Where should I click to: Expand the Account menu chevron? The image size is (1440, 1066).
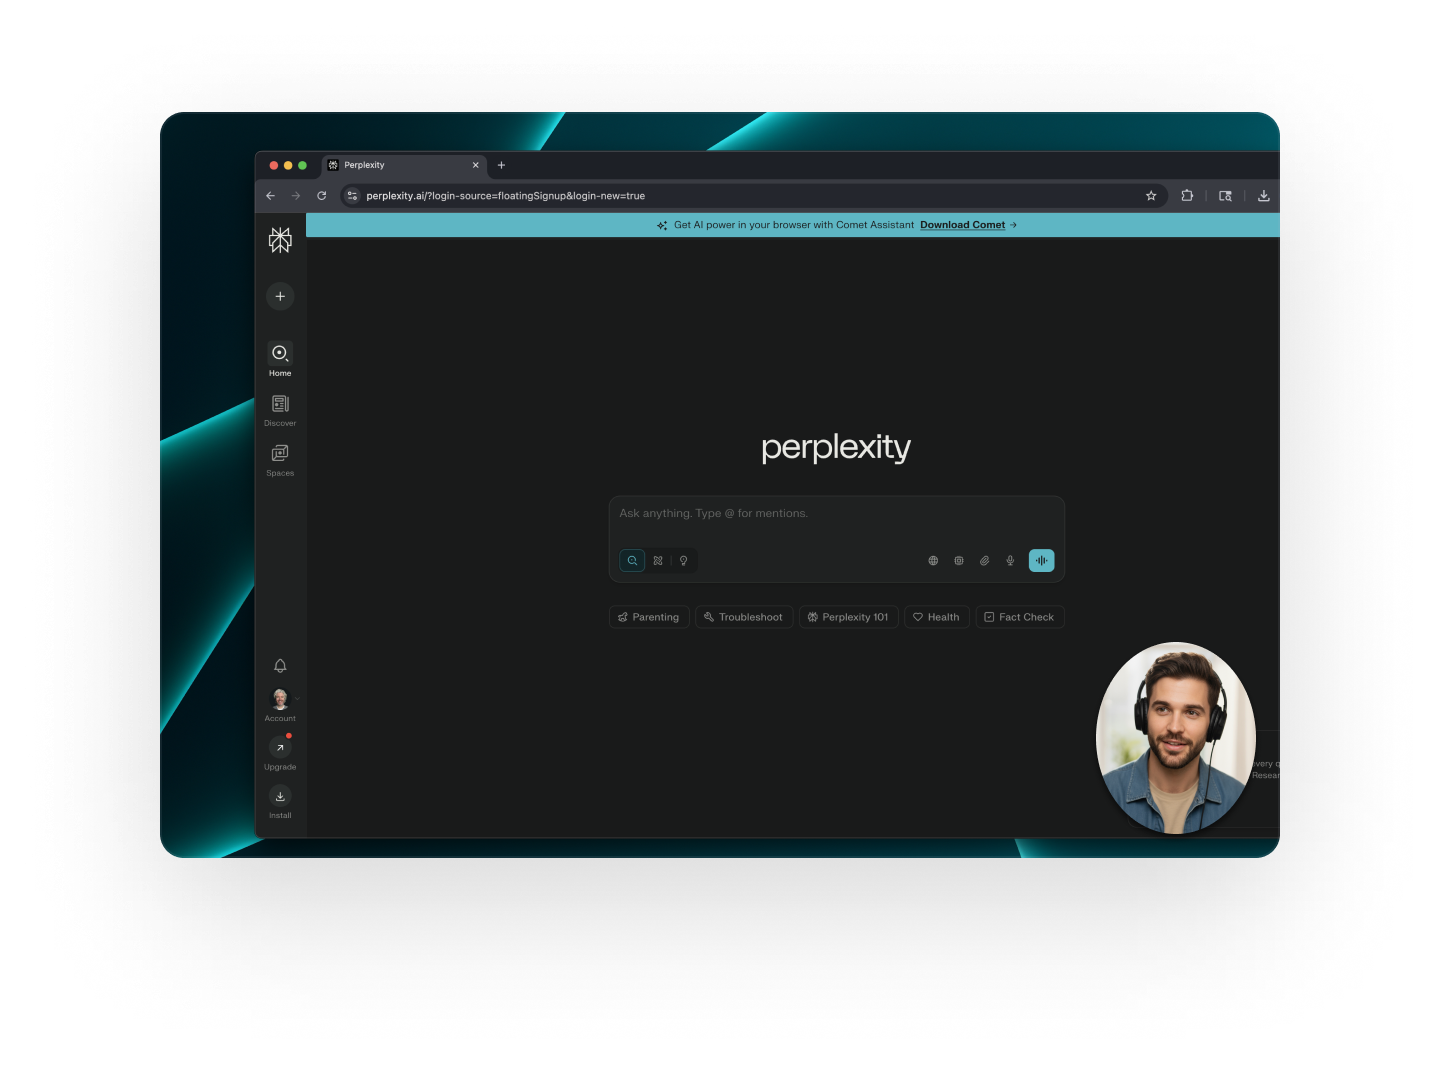[x=297, y=699]
